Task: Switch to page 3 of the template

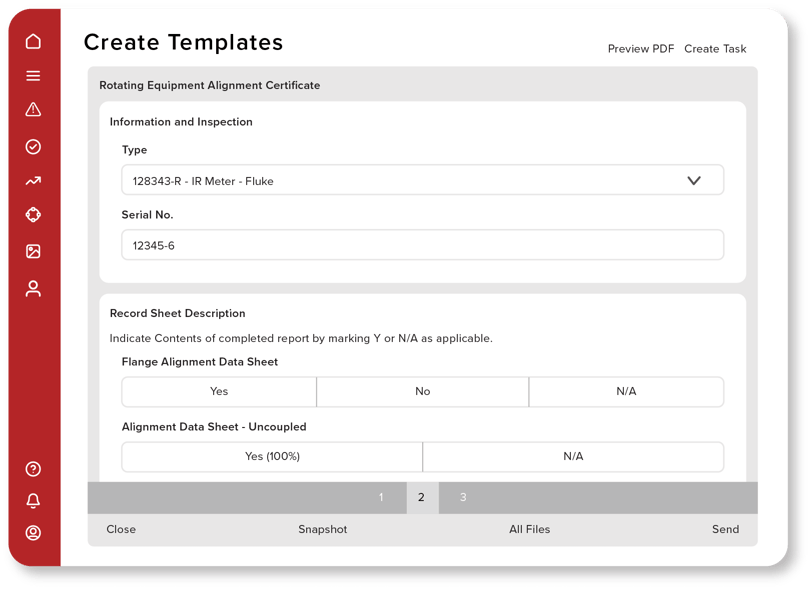Action: point(462,497)
